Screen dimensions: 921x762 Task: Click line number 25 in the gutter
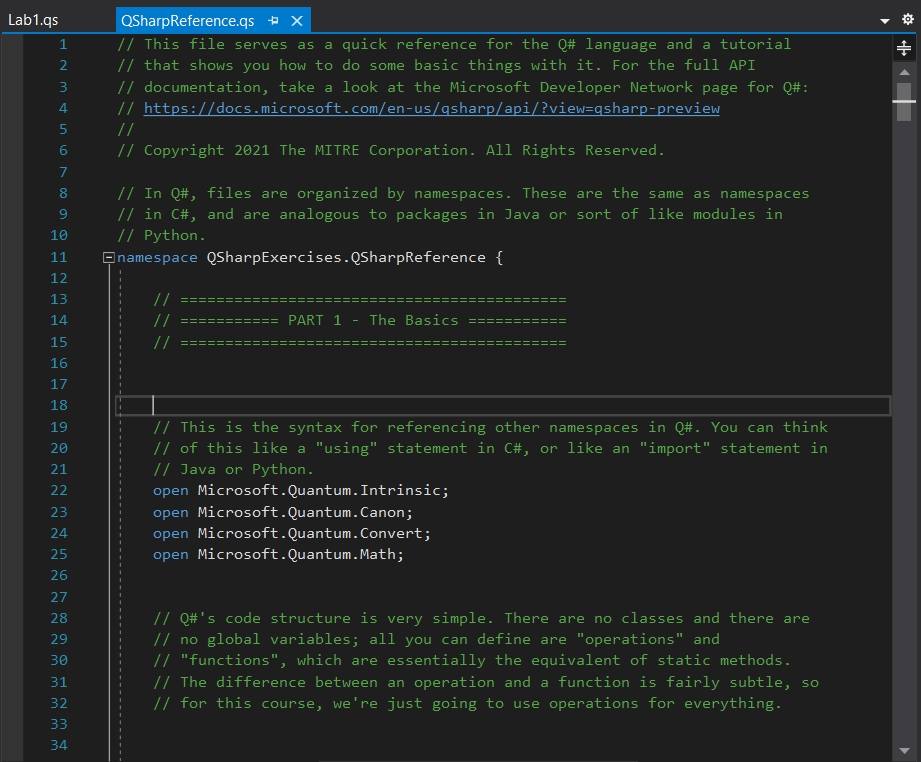tap(58, 554)
